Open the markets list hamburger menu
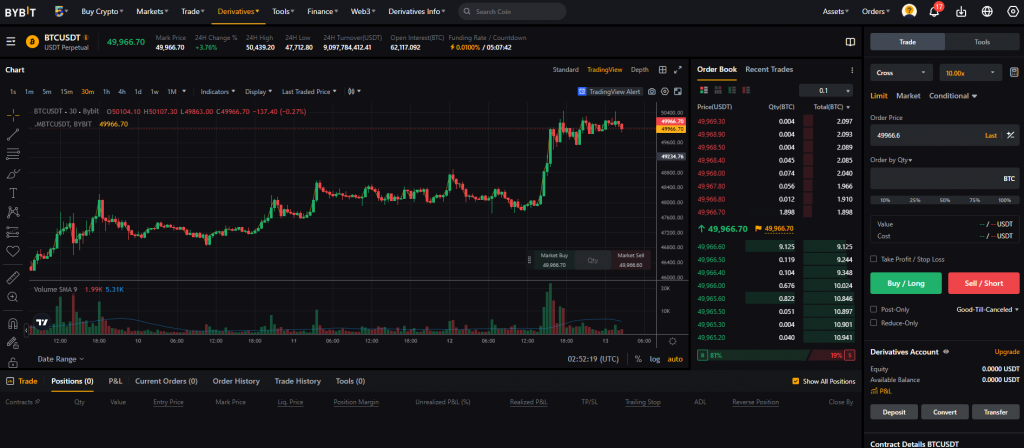Screen dimensions: 1024x448 (10, 42)
